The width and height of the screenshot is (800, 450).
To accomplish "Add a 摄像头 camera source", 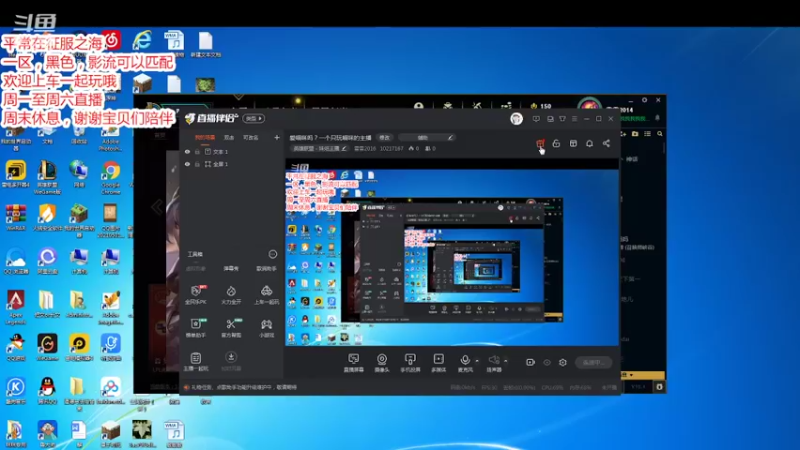I will tap(382, 363).
